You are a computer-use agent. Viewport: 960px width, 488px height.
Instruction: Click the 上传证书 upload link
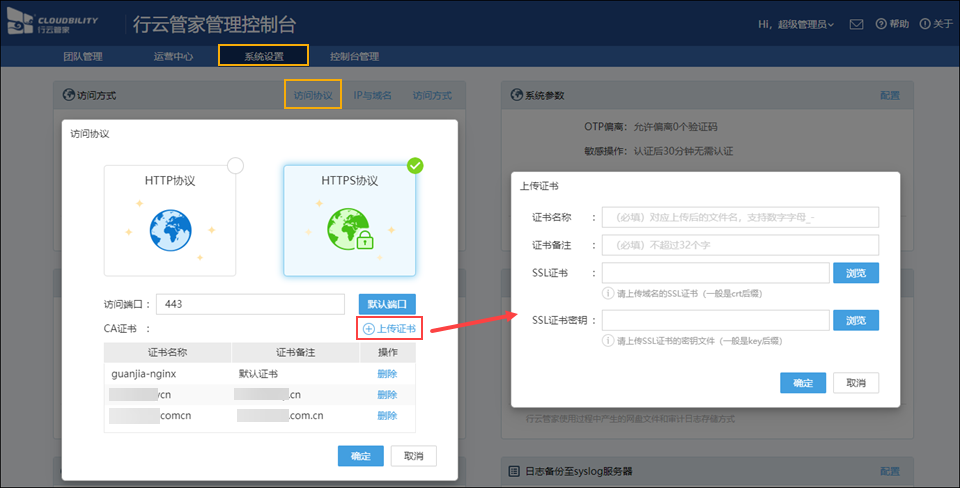coord(390,328)
